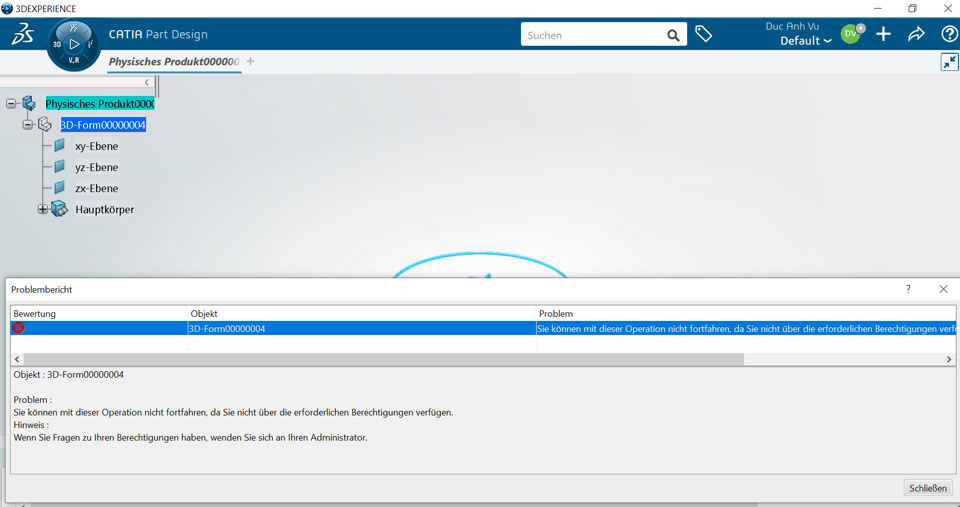Click the Share arrow icon

(916, 34)
